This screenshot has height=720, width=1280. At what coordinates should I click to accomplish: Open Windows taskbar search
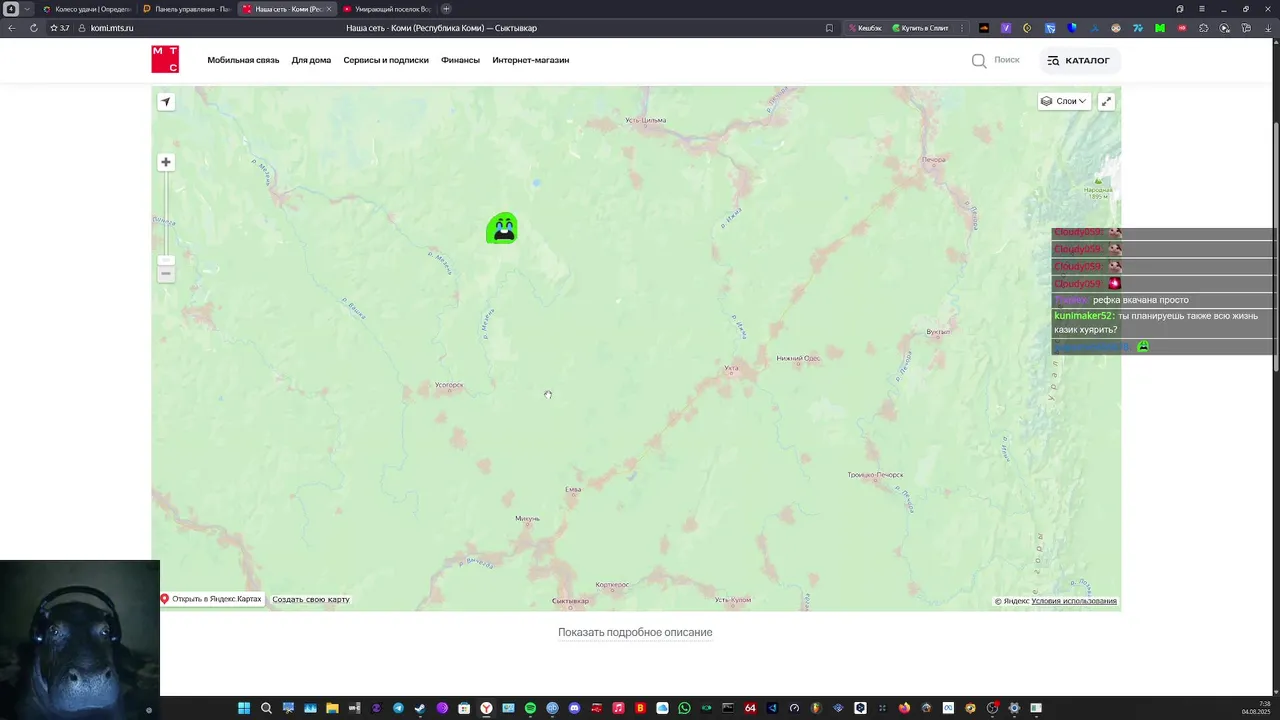click(266, 708)
